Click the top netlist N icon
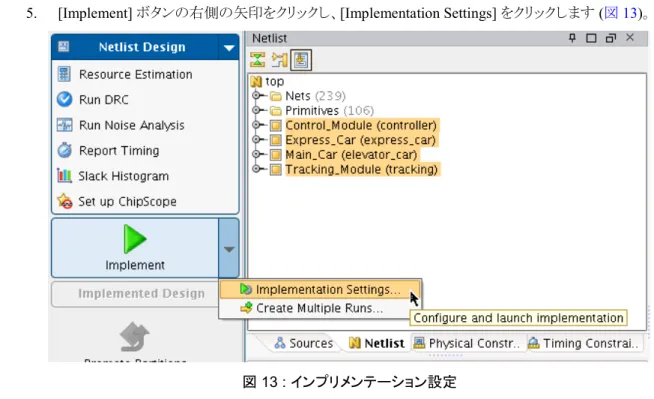The width and height of the screenshot is (654, 399). [257, 81]
